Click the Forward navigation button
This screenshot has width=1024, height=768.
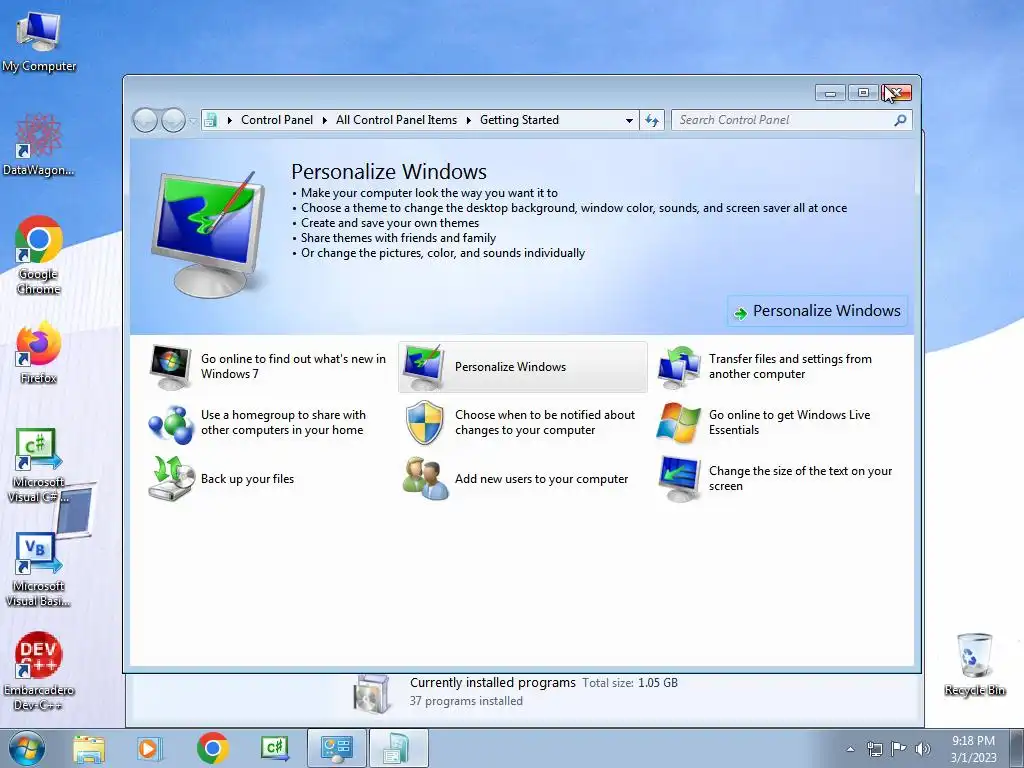pyautogui.click(x=173, y=120)
